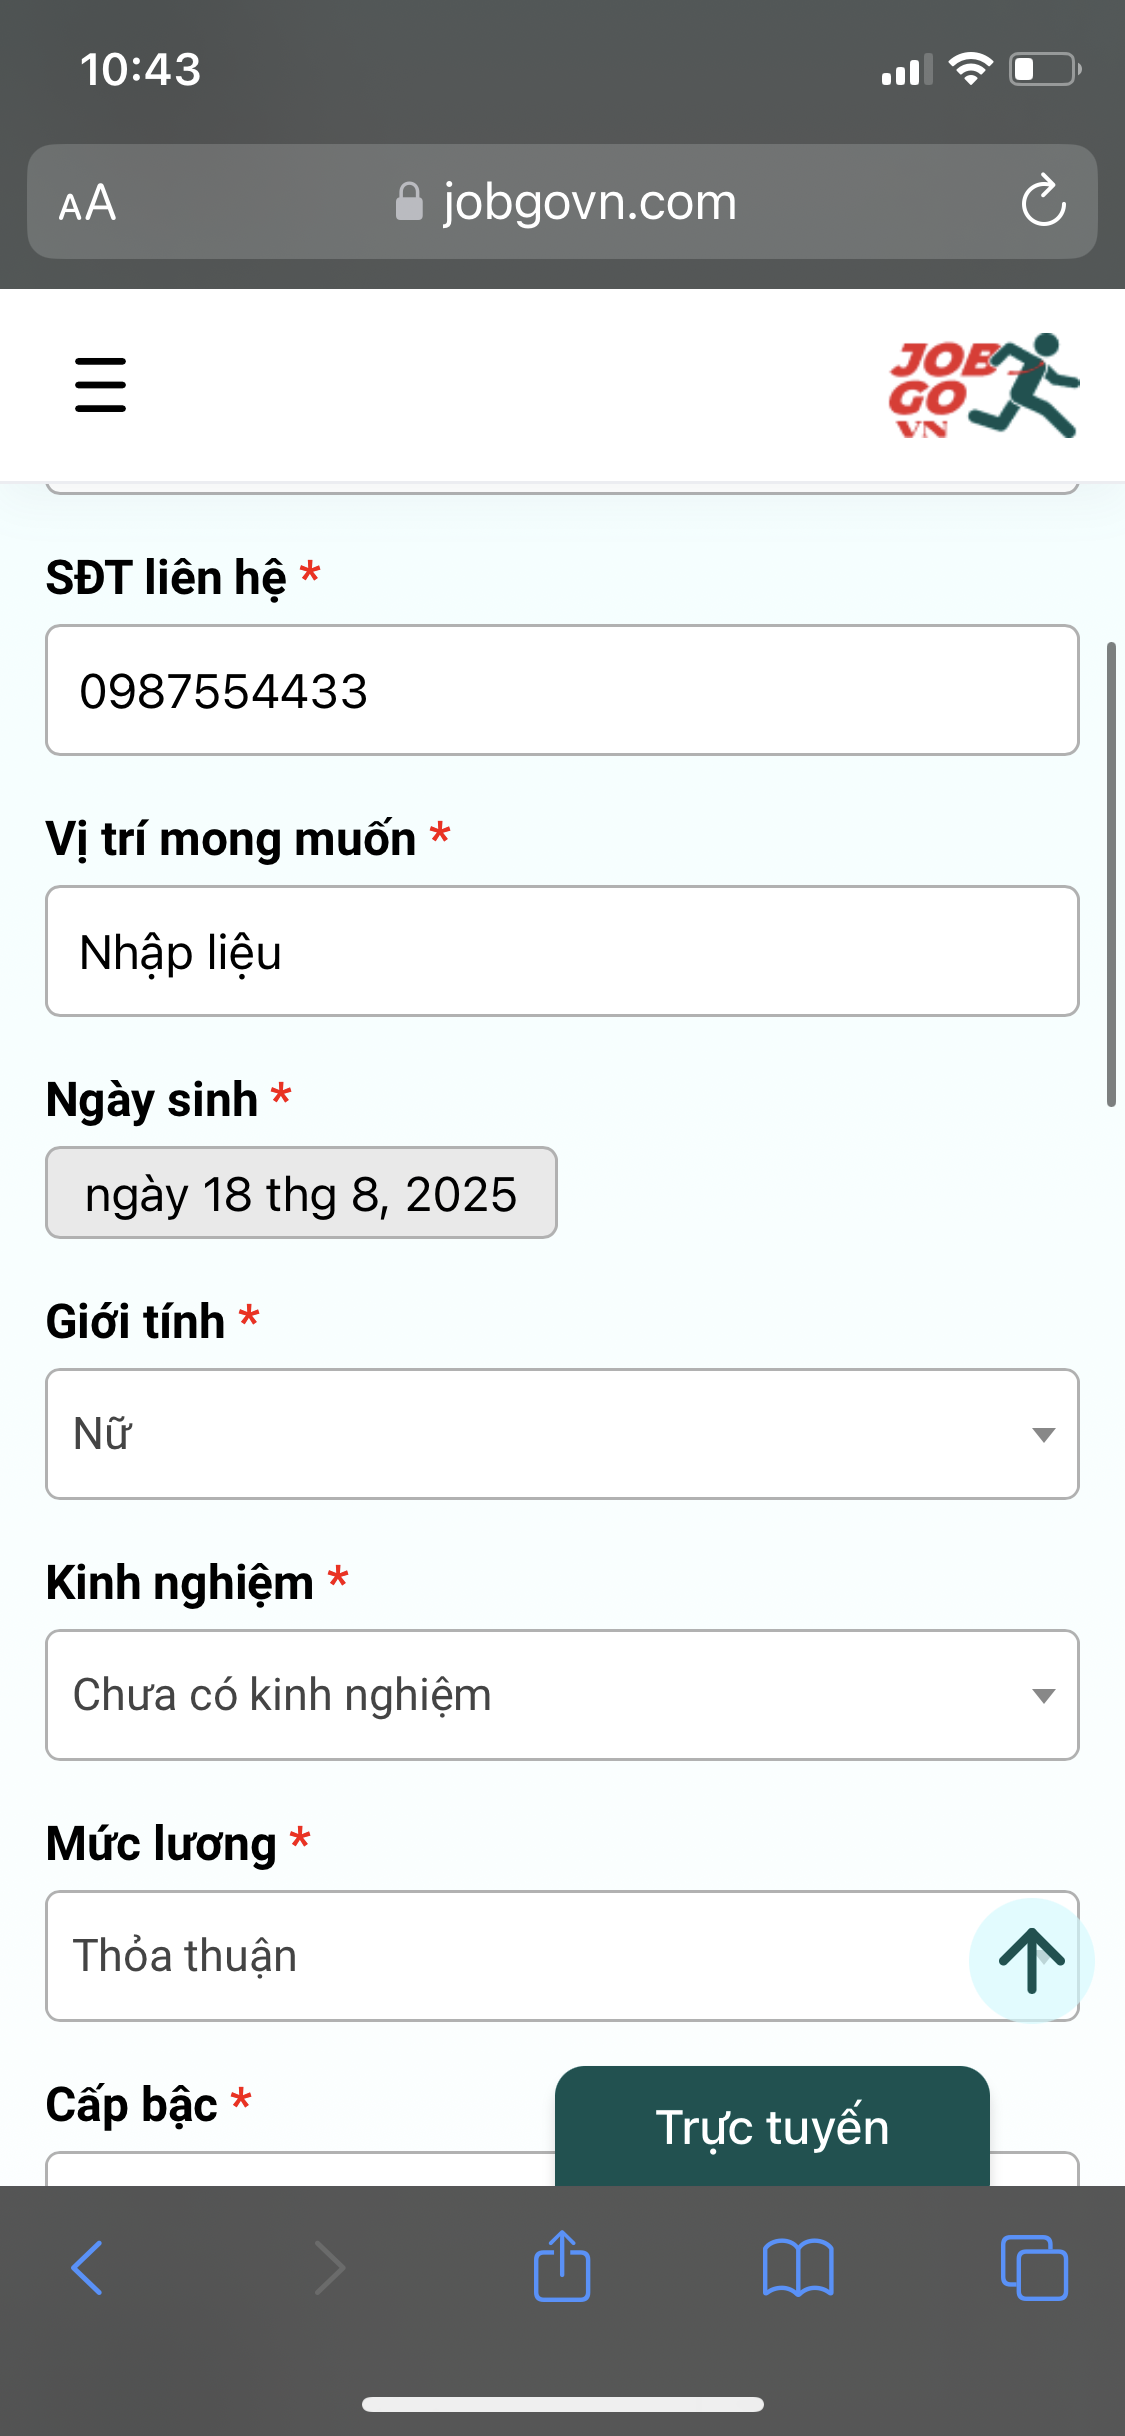
Task: Open the hamburger navigation menu
Action: click(100, 385)
